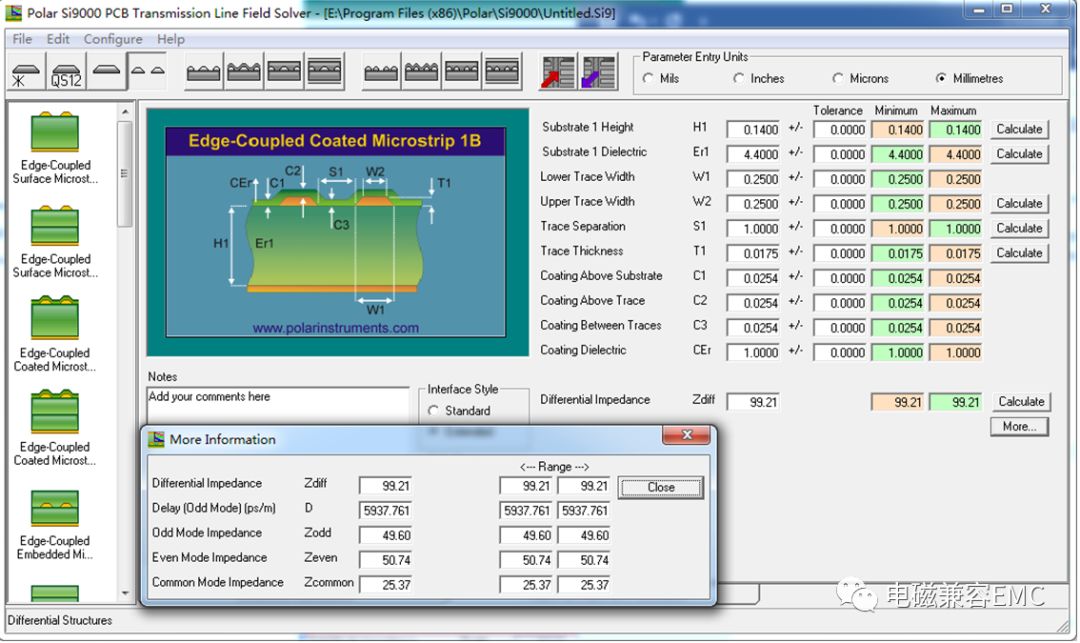Click the Zdiff result field

tap(753, 402)
